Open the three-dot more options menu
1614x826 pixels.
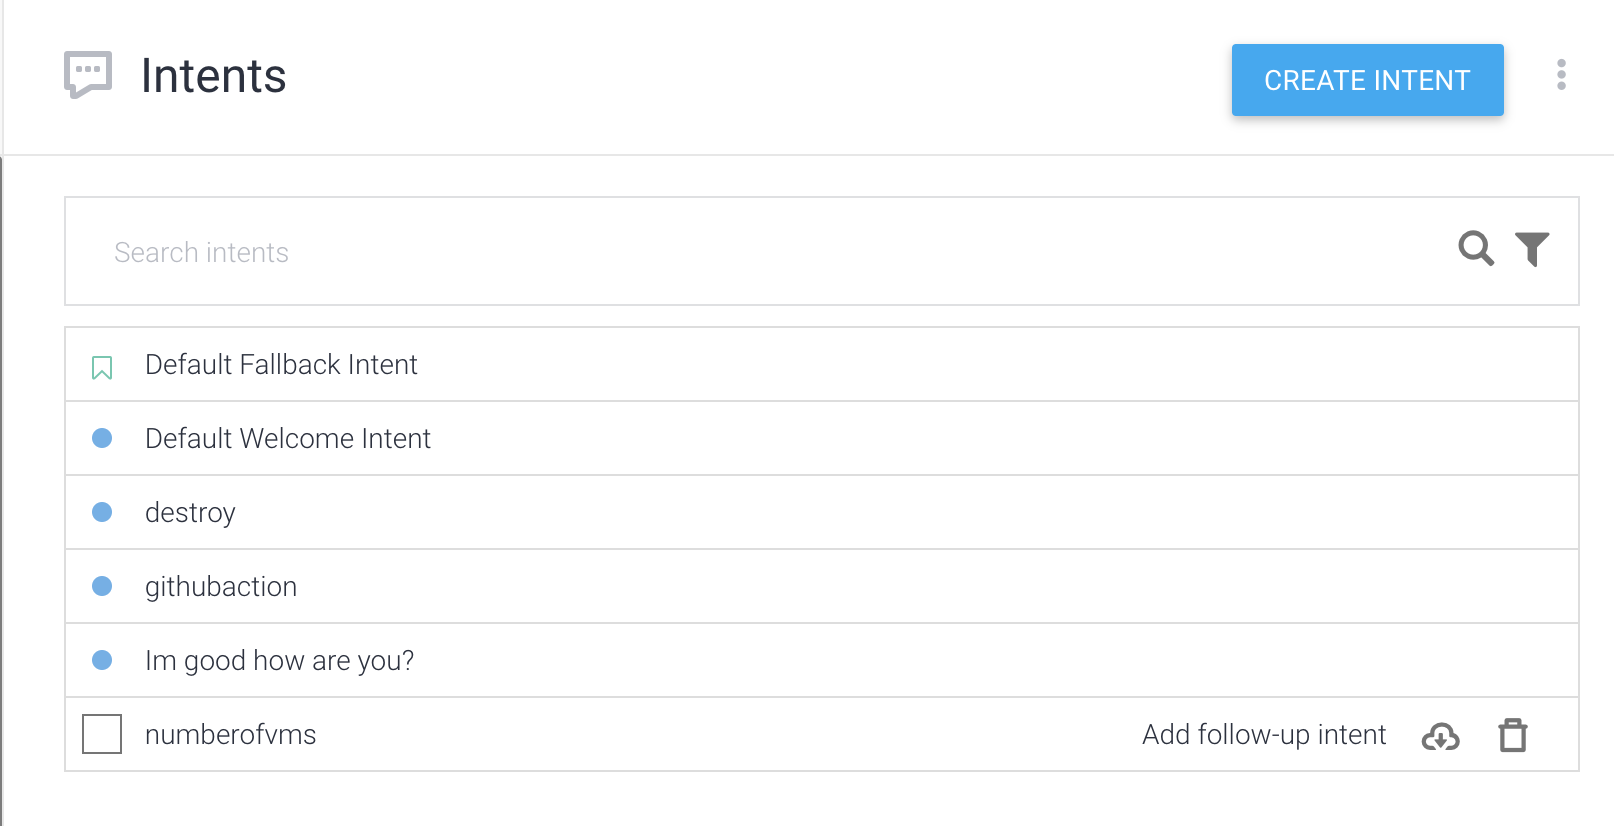click(x=1561, y=75)
